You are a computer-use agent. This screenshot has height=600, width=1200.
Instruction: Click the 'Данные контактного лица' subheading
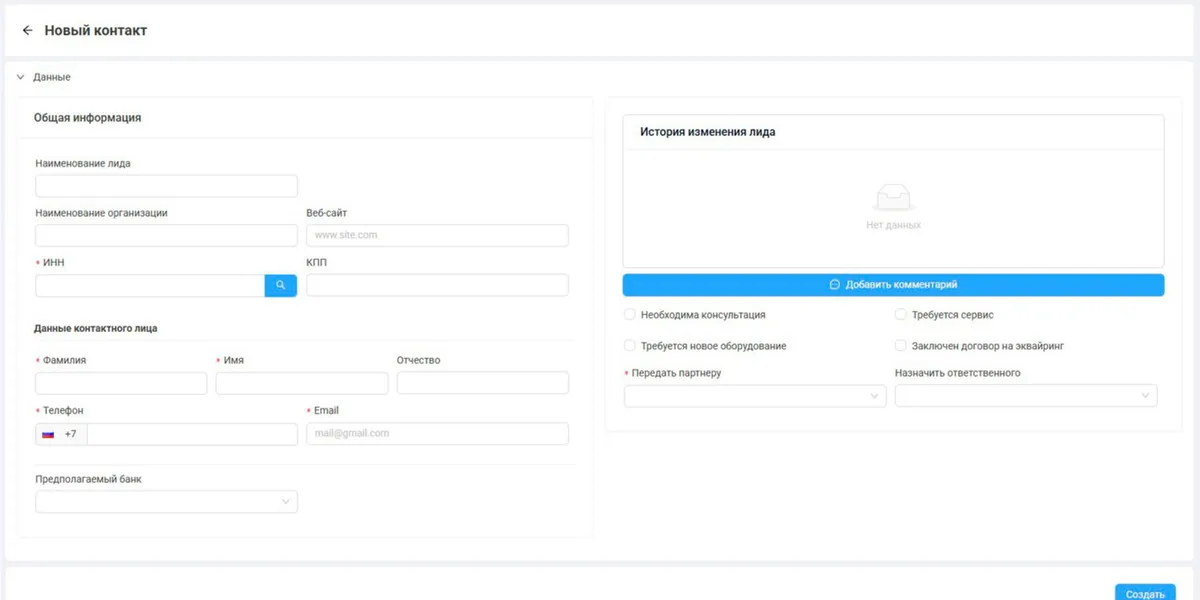click(x=95, y=328)
